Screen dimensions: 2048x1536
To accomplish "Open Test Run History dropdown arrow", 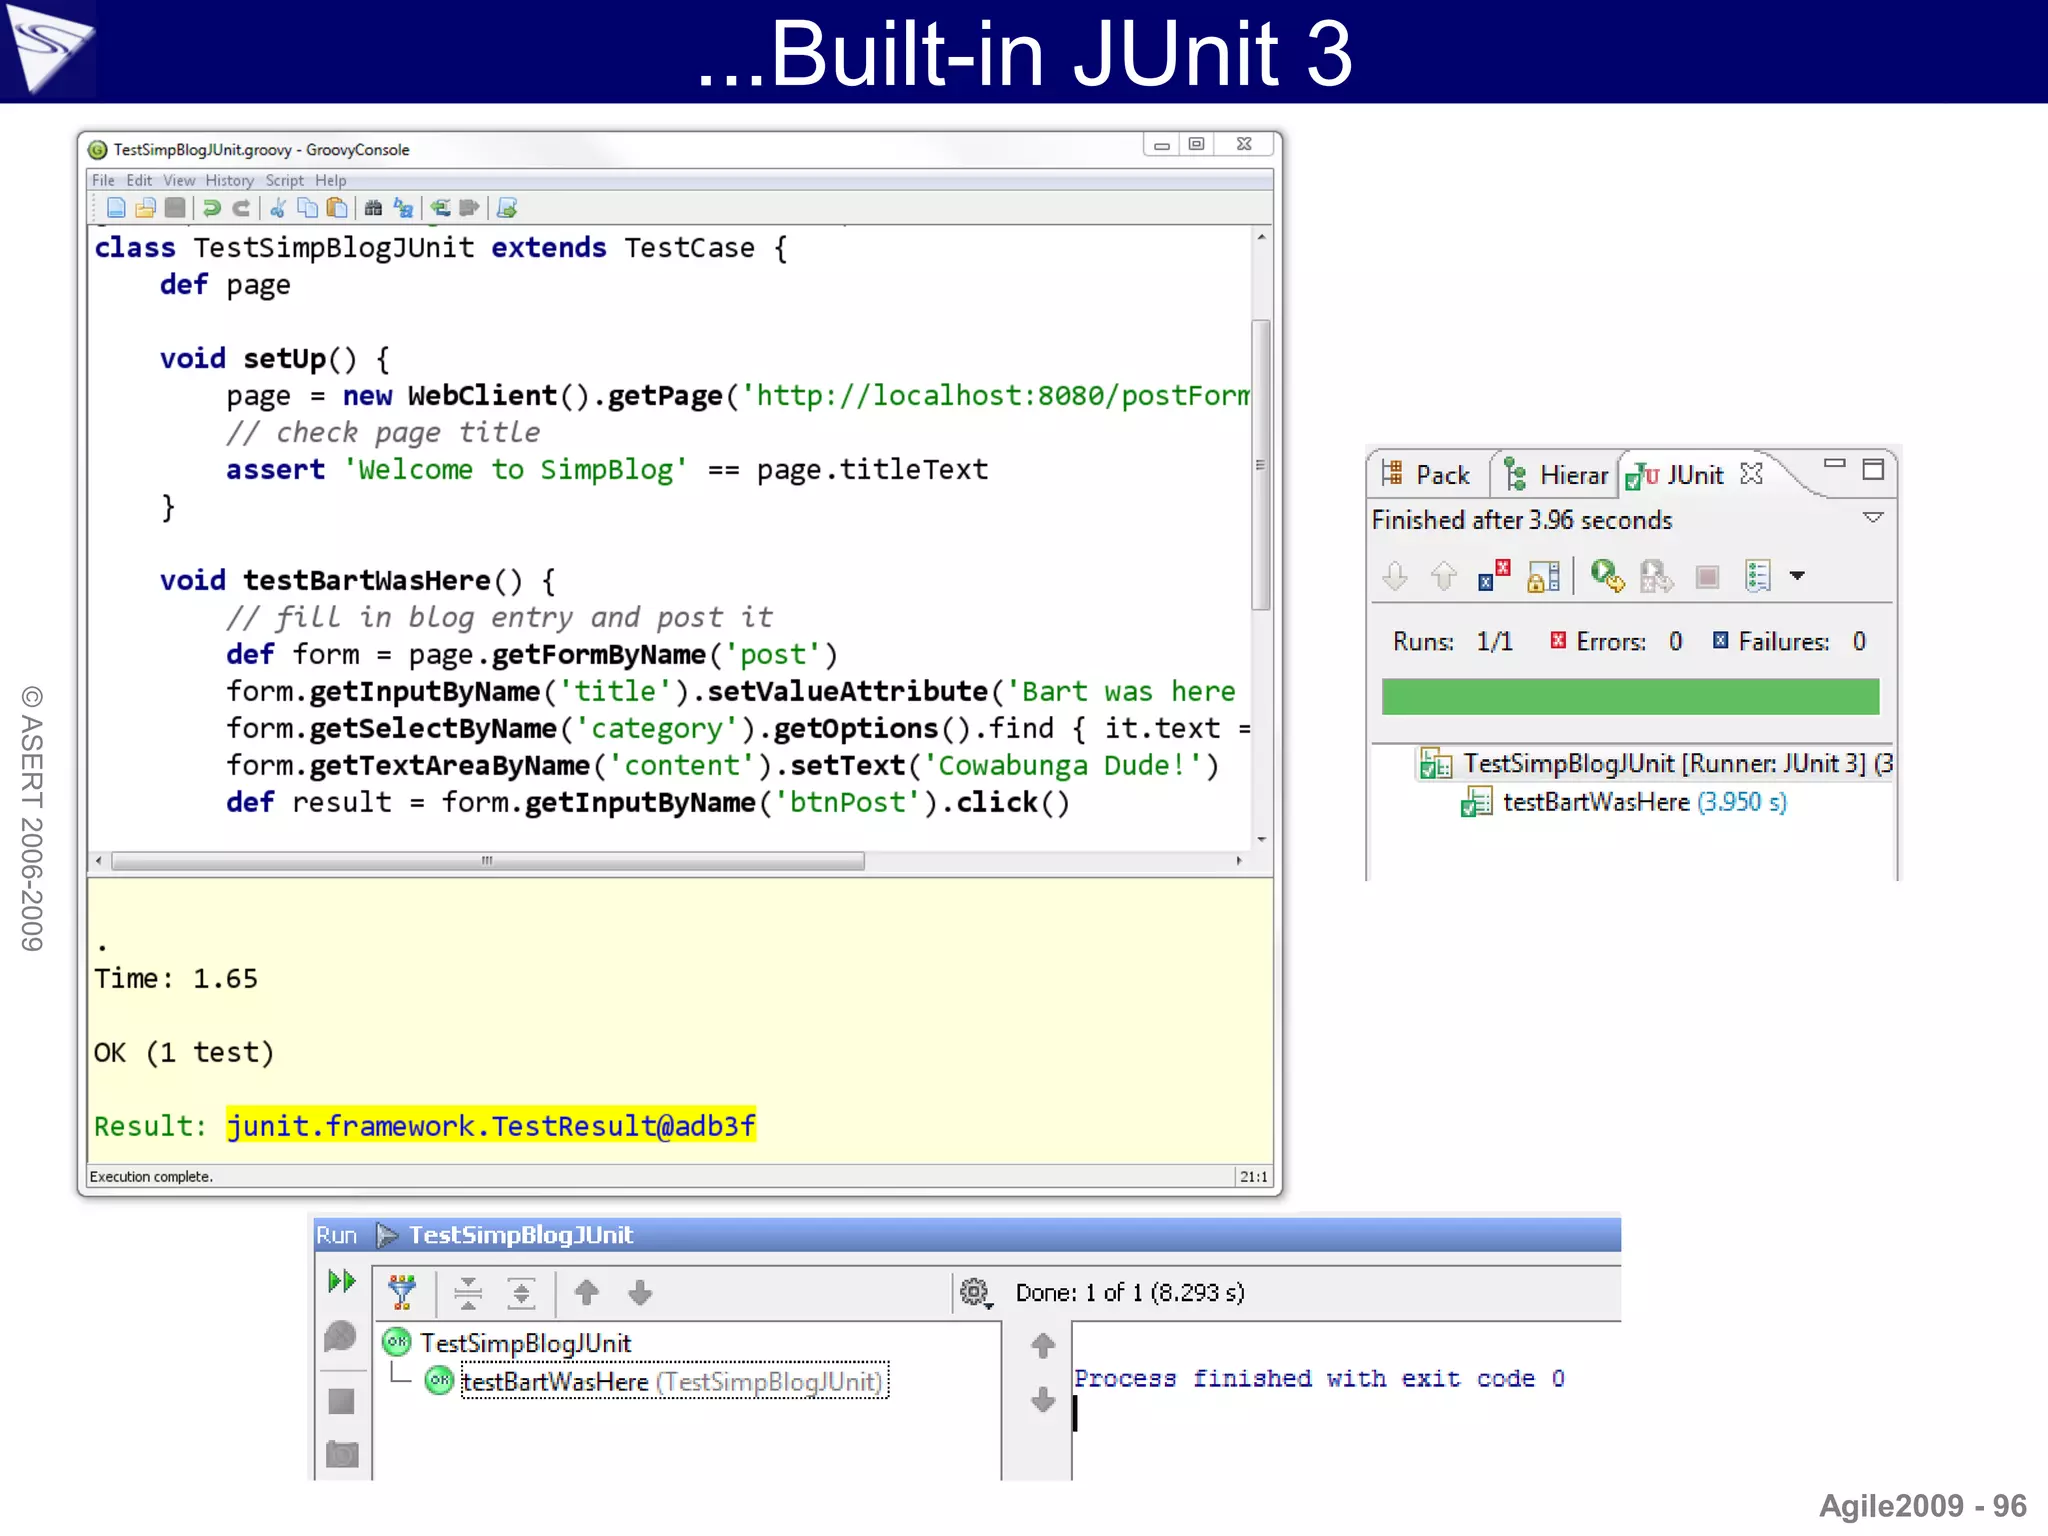I will coord(1797,576).
